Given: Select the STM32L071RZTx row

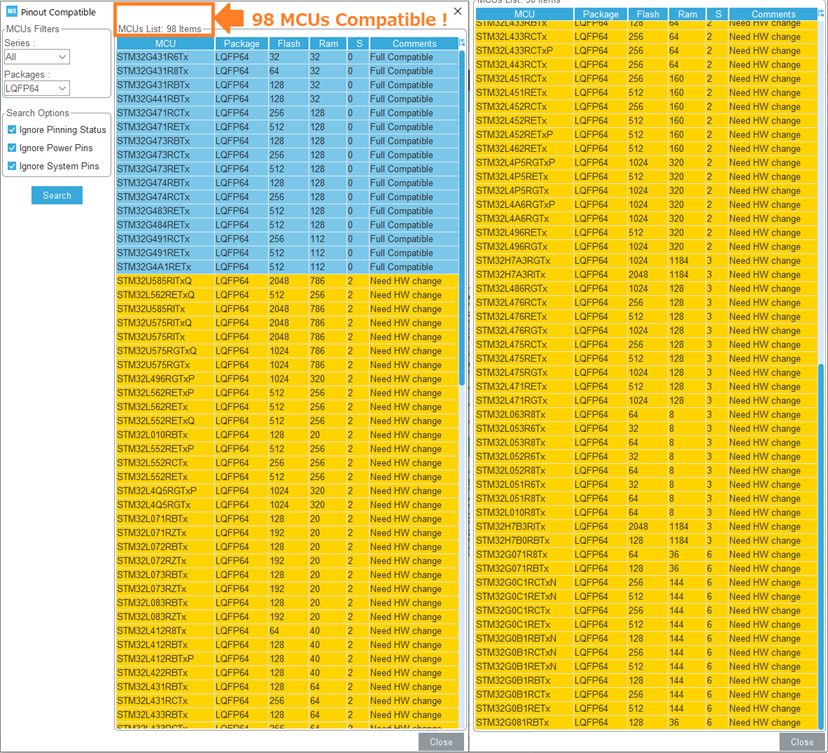Looking at the screenshot, I should [287, 533].
